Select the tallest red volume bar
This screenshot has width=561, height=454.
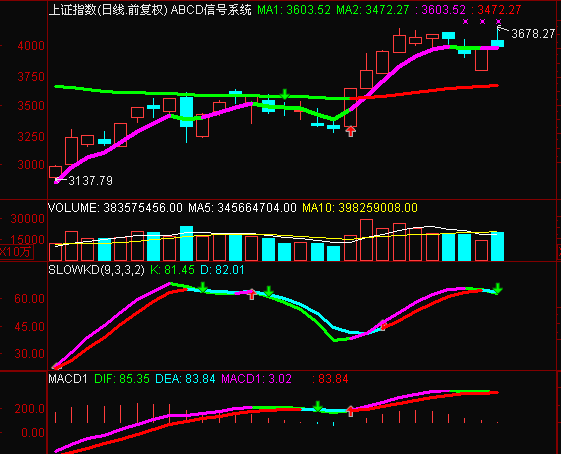(x=366, y=240)
